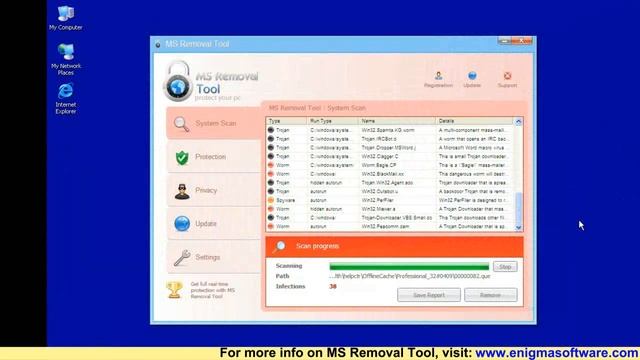Click the Spyware row orange type icon
Viewport: 640px width, 360px height.
click(271, 200)
